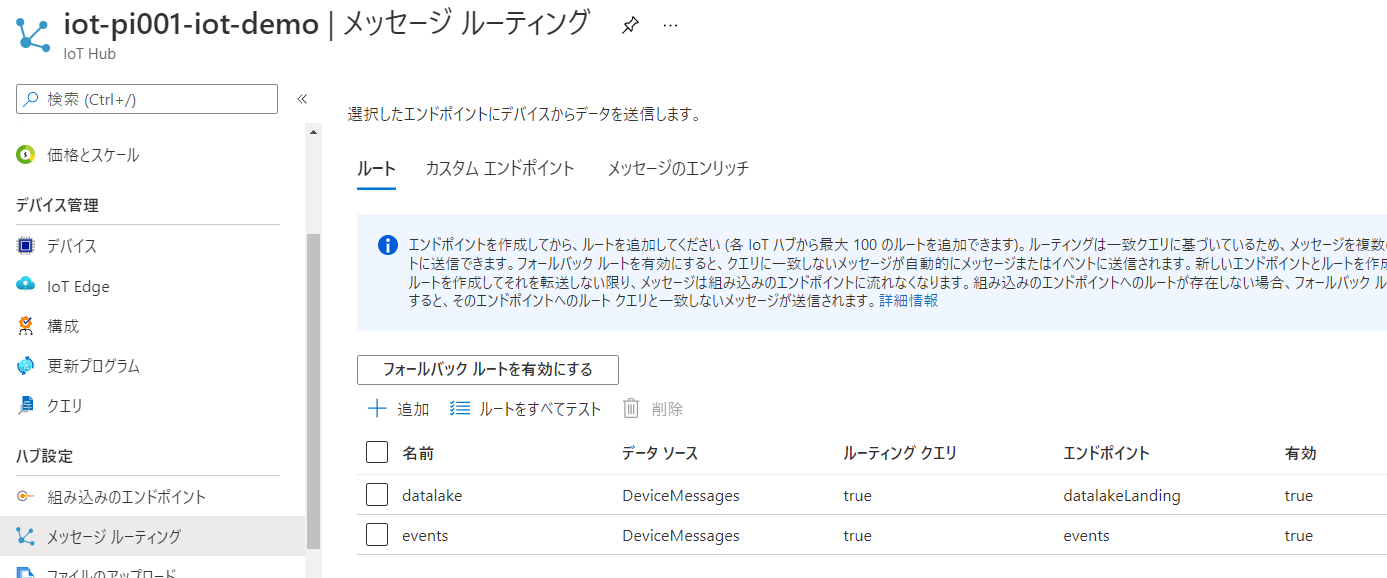Click the IoT Edge cloud icon

tap(26, 286)
